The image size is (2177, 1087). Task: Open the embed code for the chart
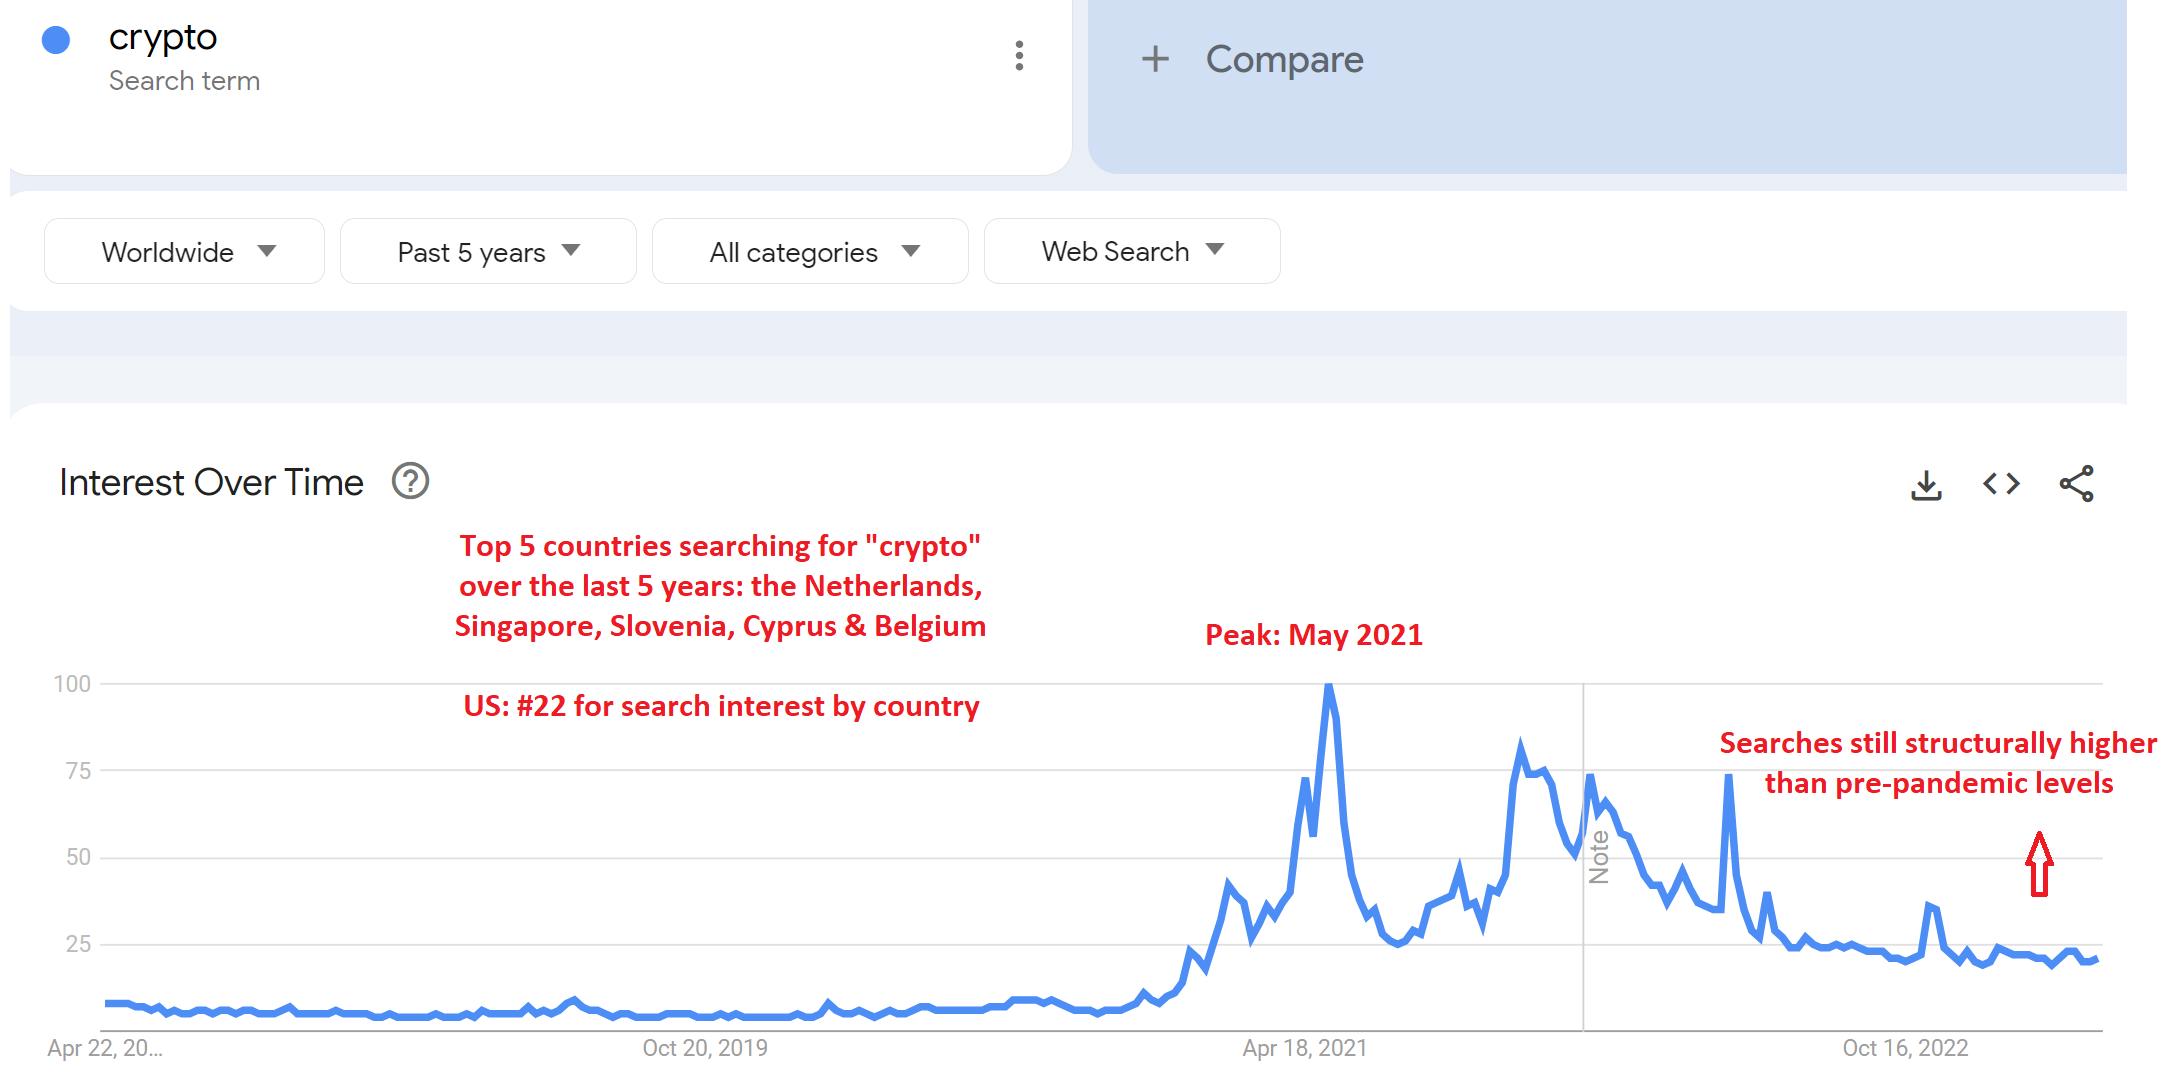2001,484
